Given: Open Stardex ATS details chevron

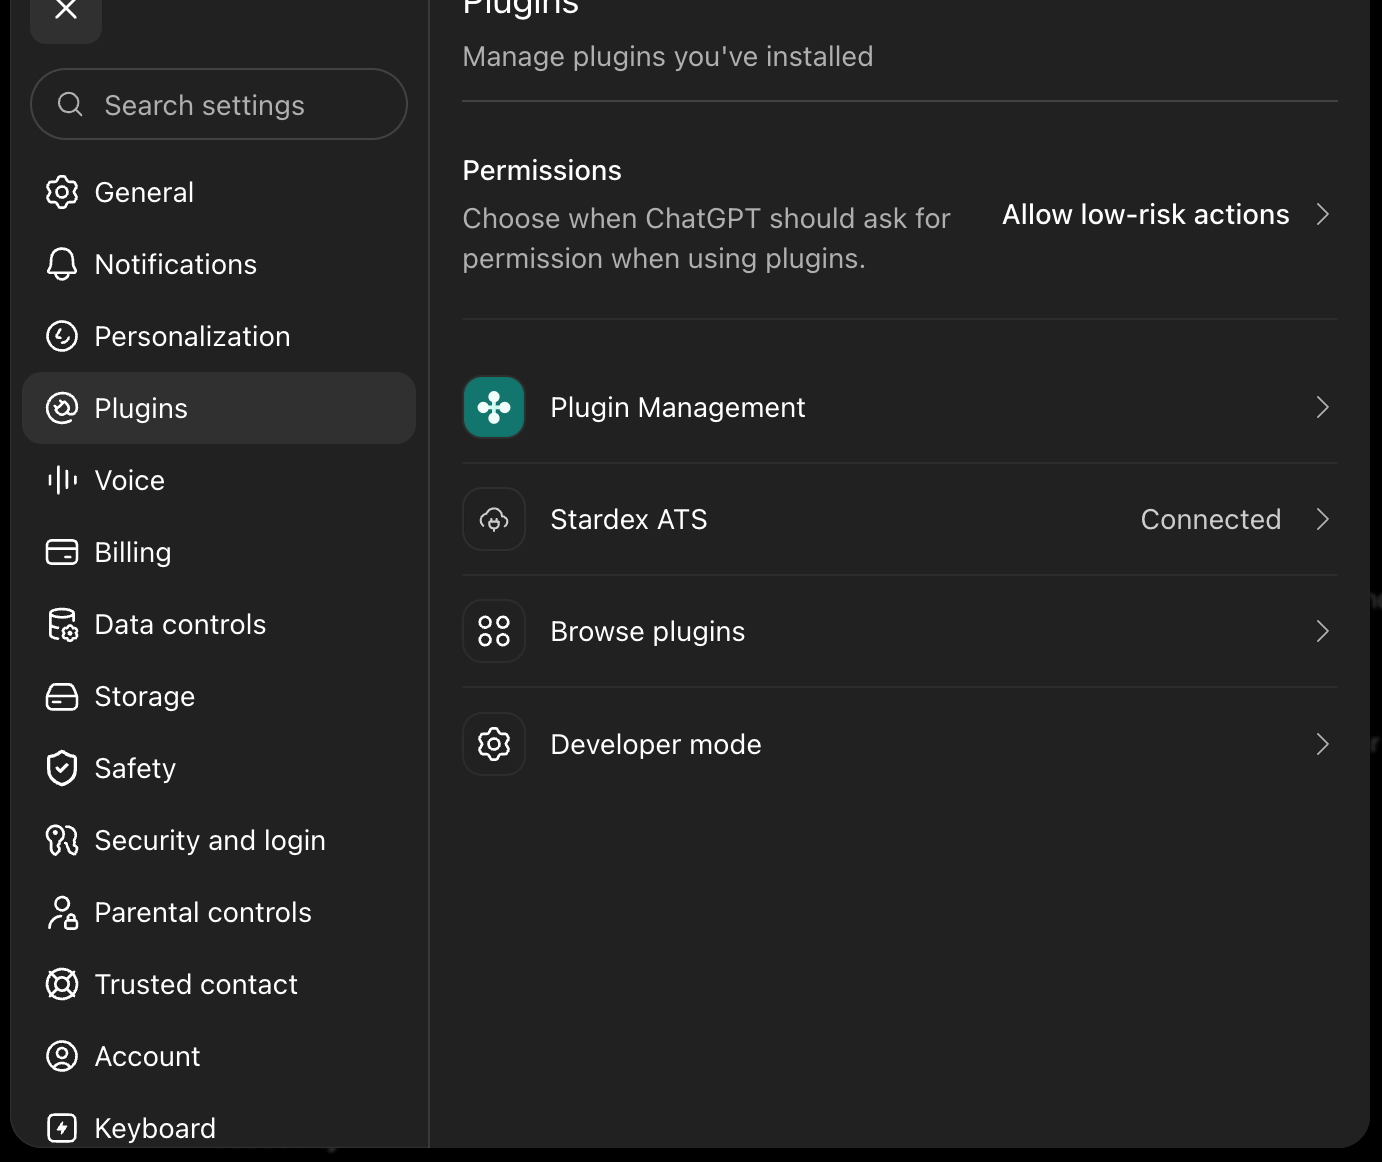Looking at the screenshot, I should (x=1322, y=519).
